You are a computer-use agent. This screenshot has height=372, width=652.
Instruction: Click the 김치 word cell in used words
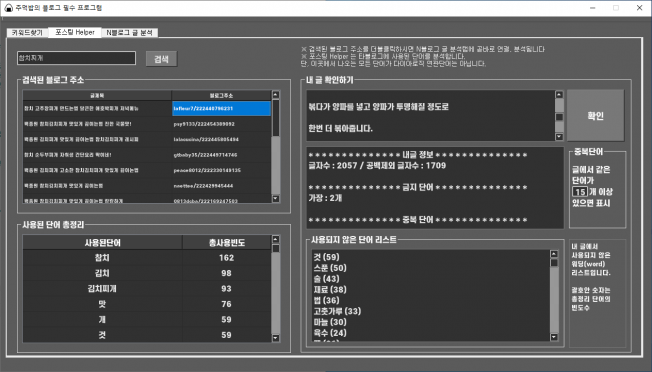pos(103,273)
